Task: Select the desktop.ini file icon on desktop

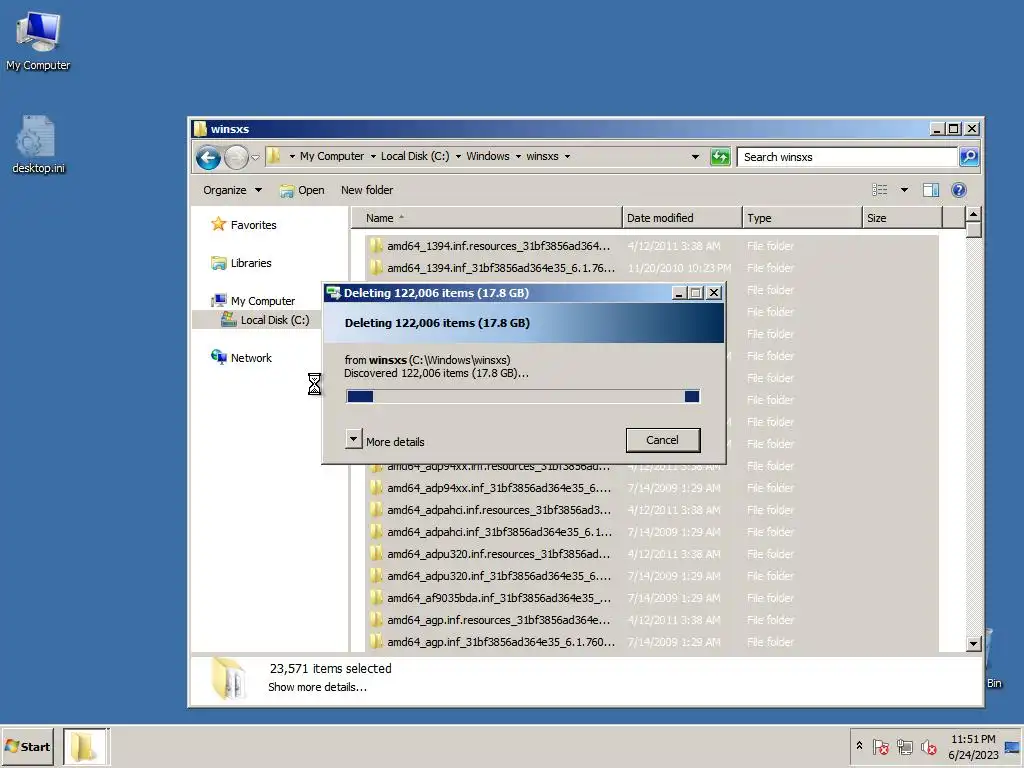Action: click(38, 144)
